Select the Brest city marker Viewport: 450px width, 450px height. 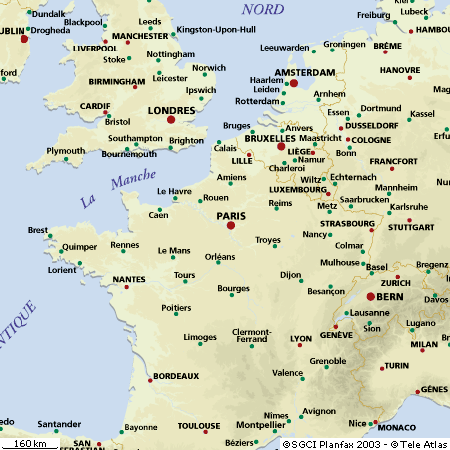[50, 236]
